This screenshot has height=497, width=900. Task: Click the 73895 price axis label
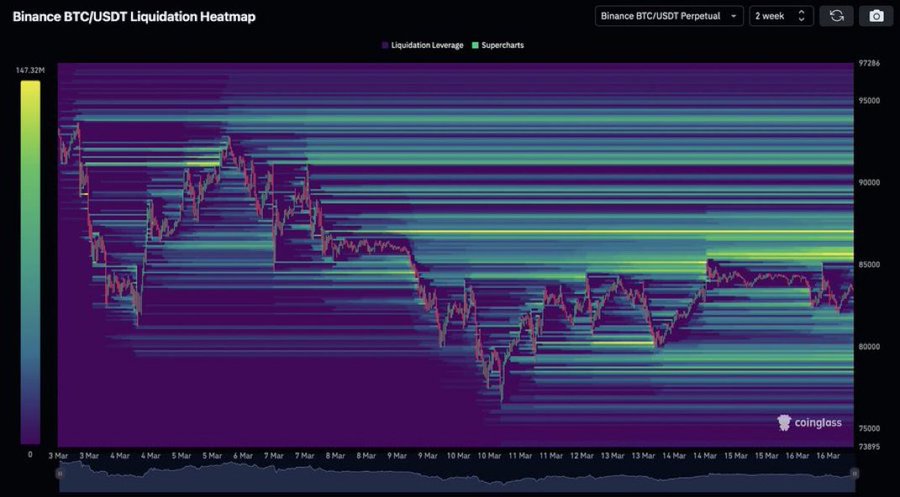click(868, 446)
